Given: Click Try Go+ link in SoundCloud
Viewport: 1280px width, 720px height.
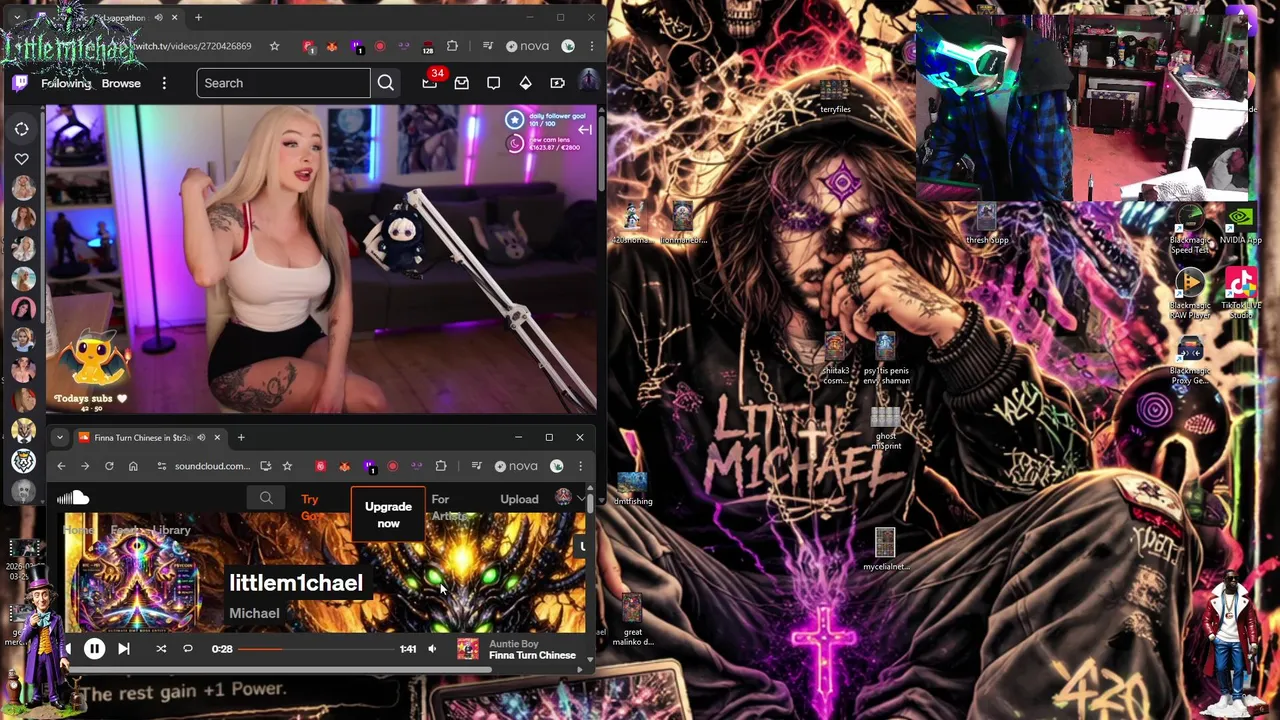Looking at the screenshot, I should point(310,507).
